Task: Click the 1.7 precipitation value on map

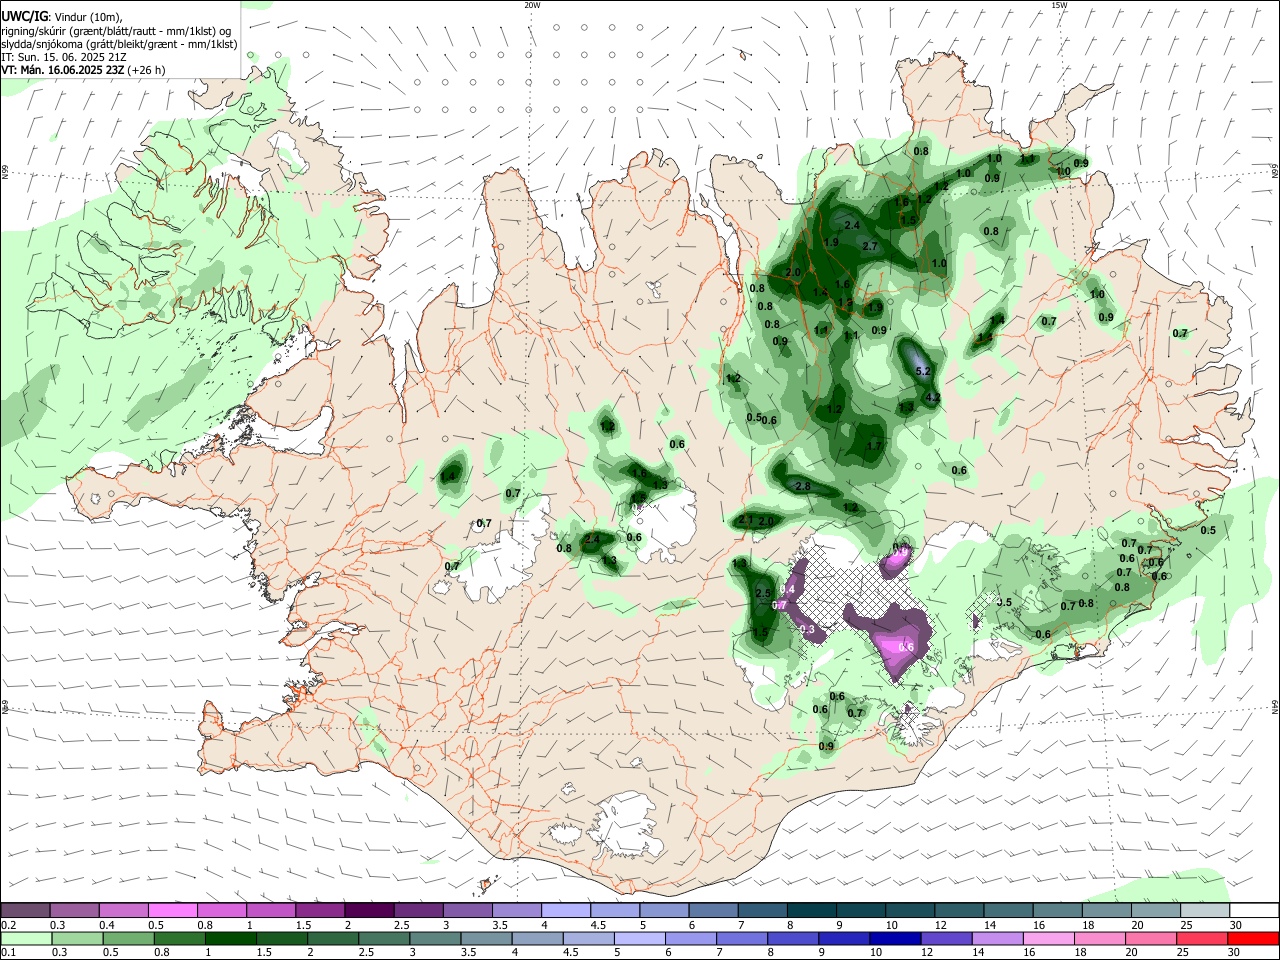Action: pos(874,446)
